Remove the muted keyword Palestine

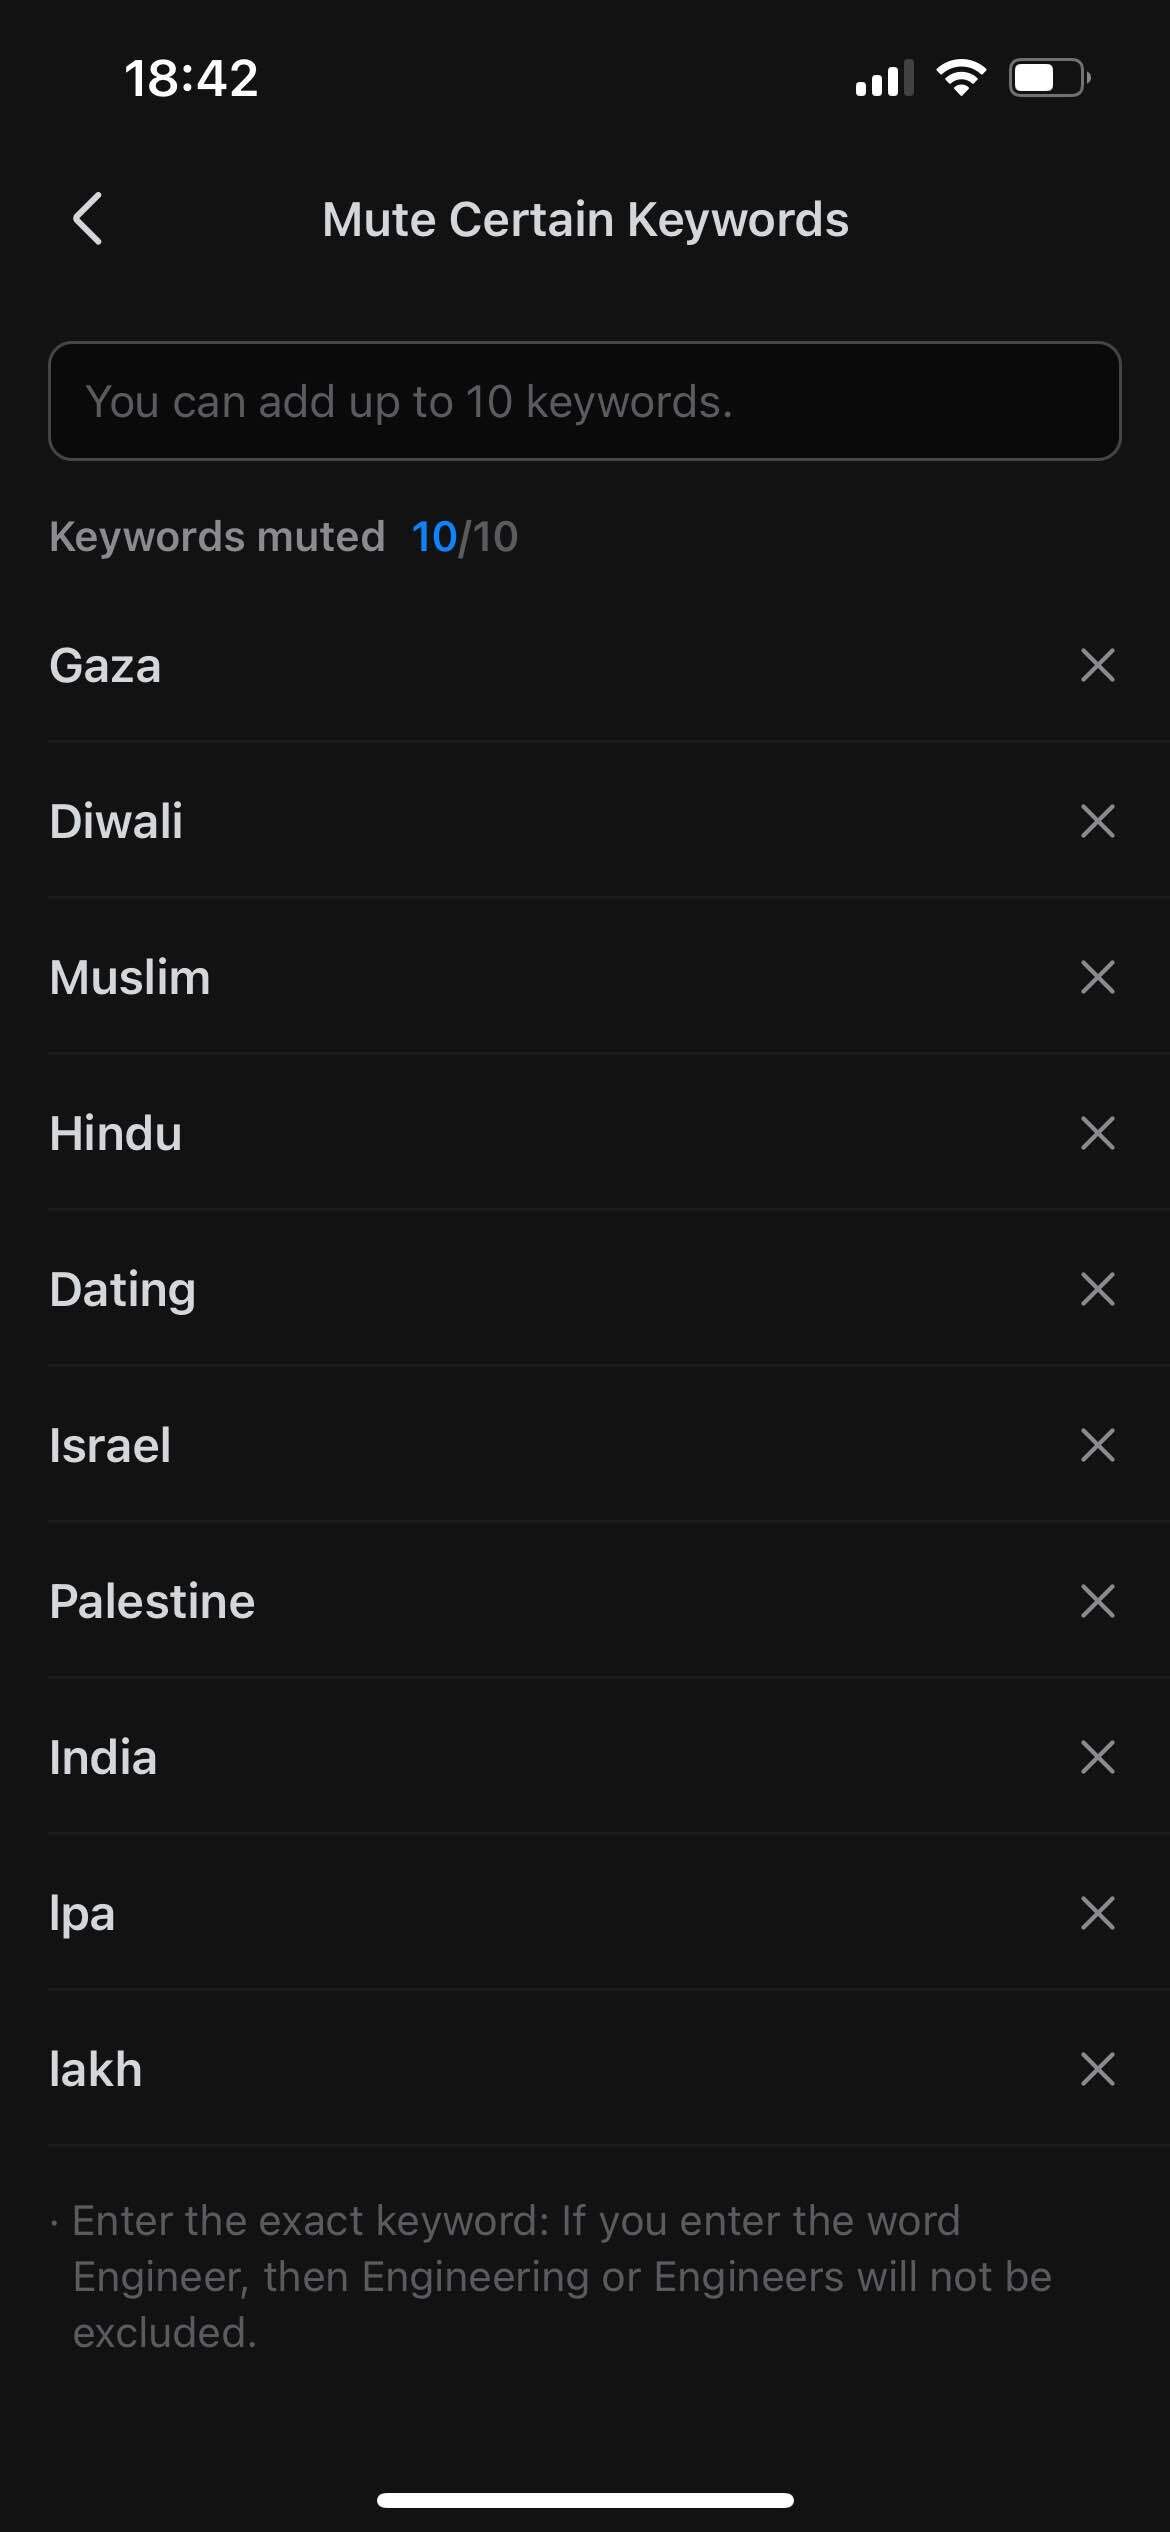(x=1097, y=1601)
